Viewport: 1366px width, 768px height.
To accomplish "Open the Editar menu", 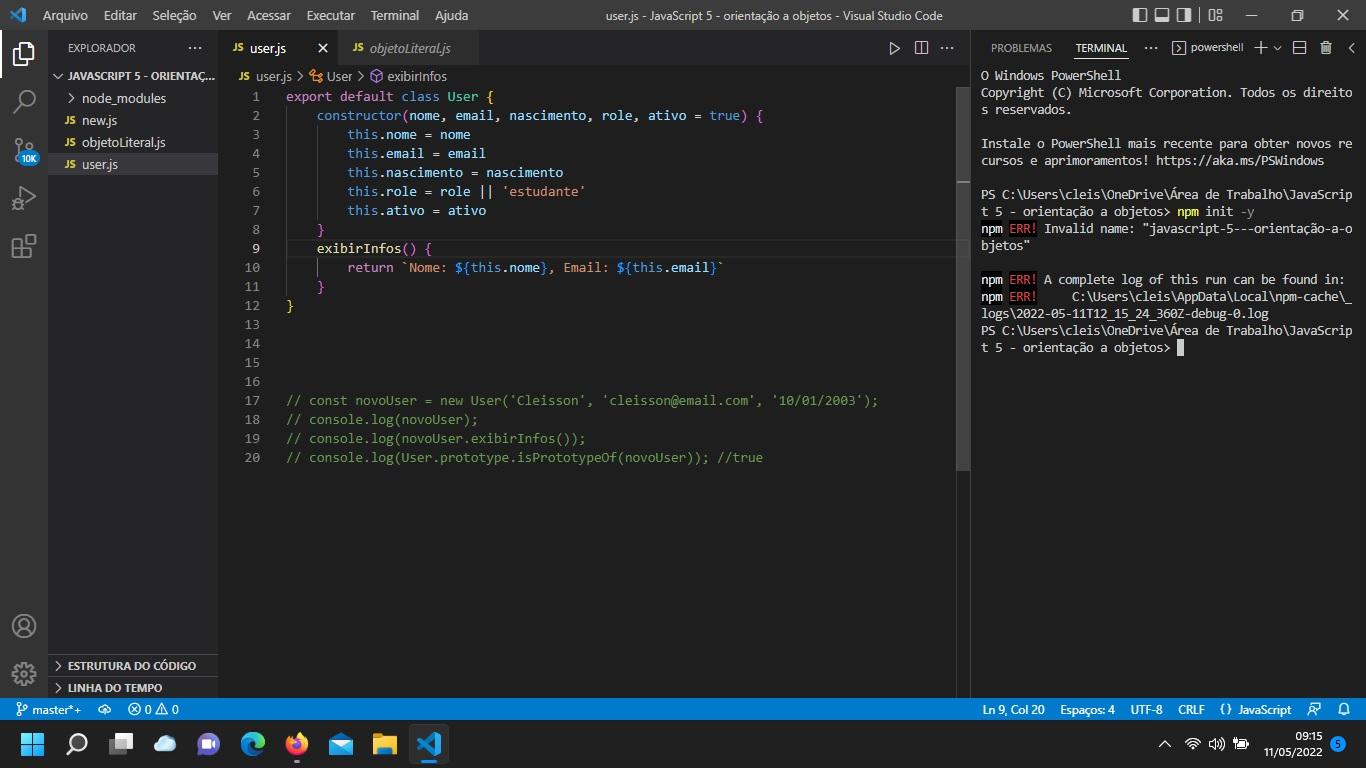I will (120, 15).
